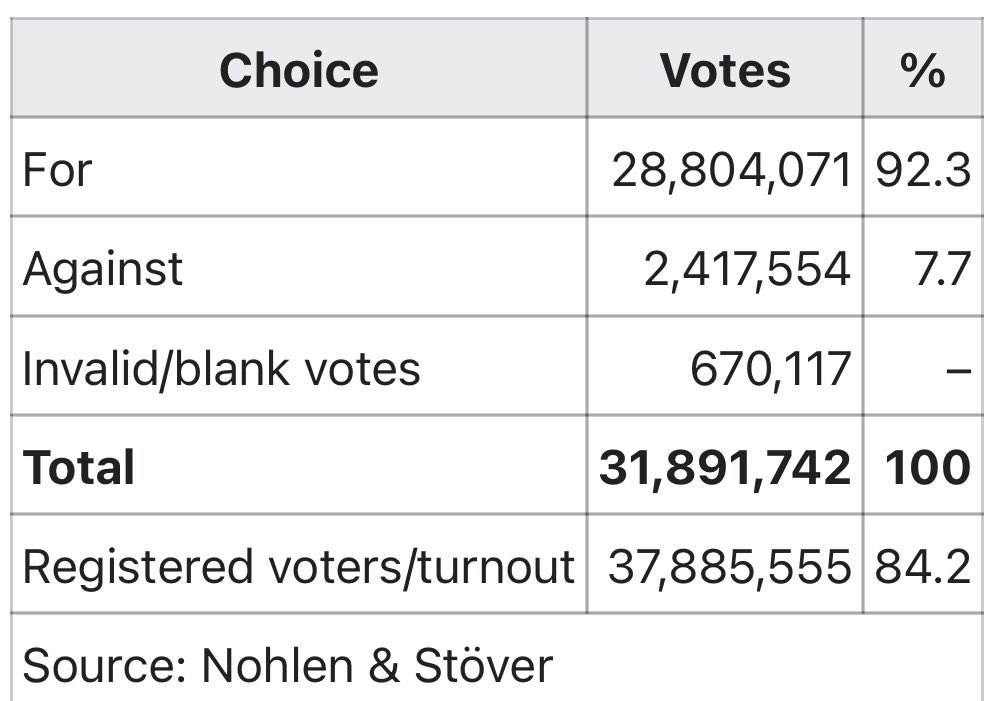The height and width of the screenshot is (701, 994).
Task: Select the 28,804,071 votes cell
Action: click(731, 169)
